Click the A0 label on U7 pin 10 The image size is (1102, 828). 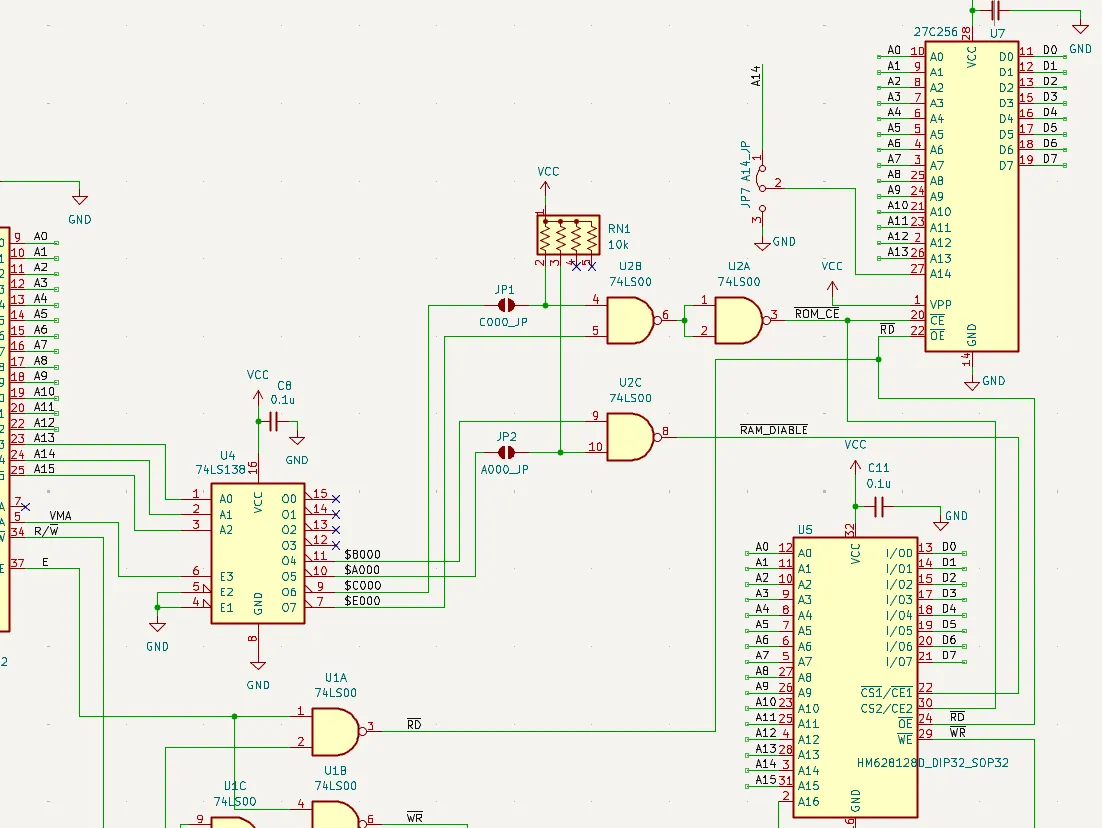893,50
